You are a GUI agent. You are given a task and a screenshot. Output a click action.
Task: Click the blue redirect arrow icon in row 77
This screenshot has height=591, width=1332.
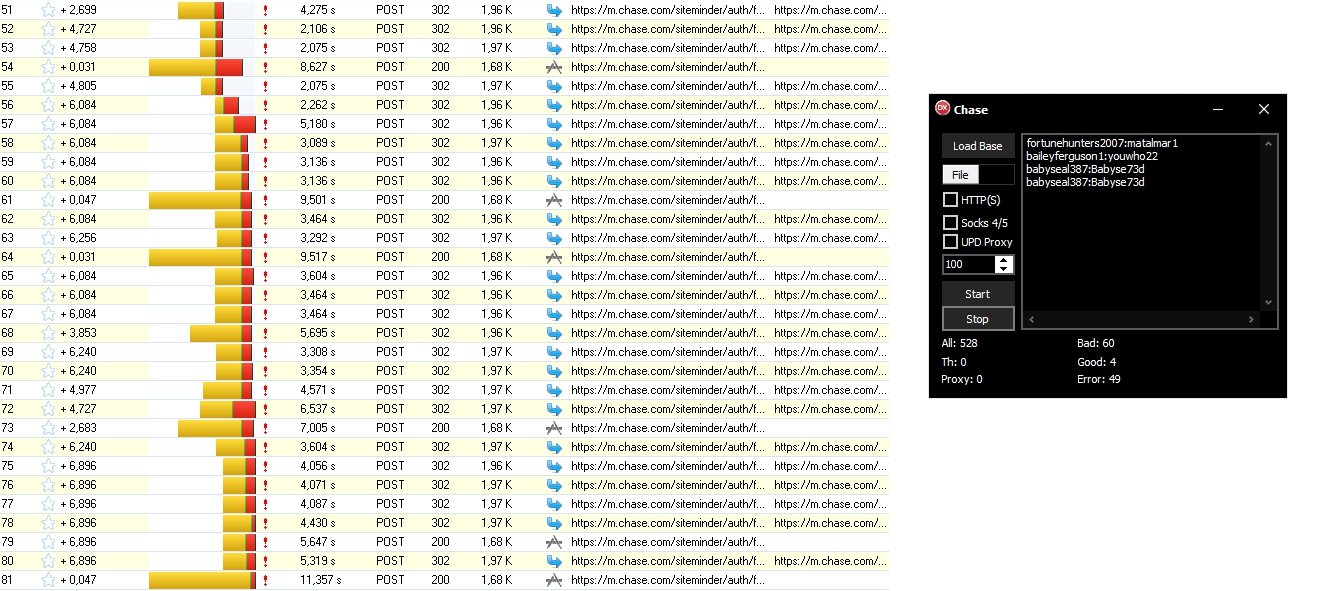click(x=554, y=504)
